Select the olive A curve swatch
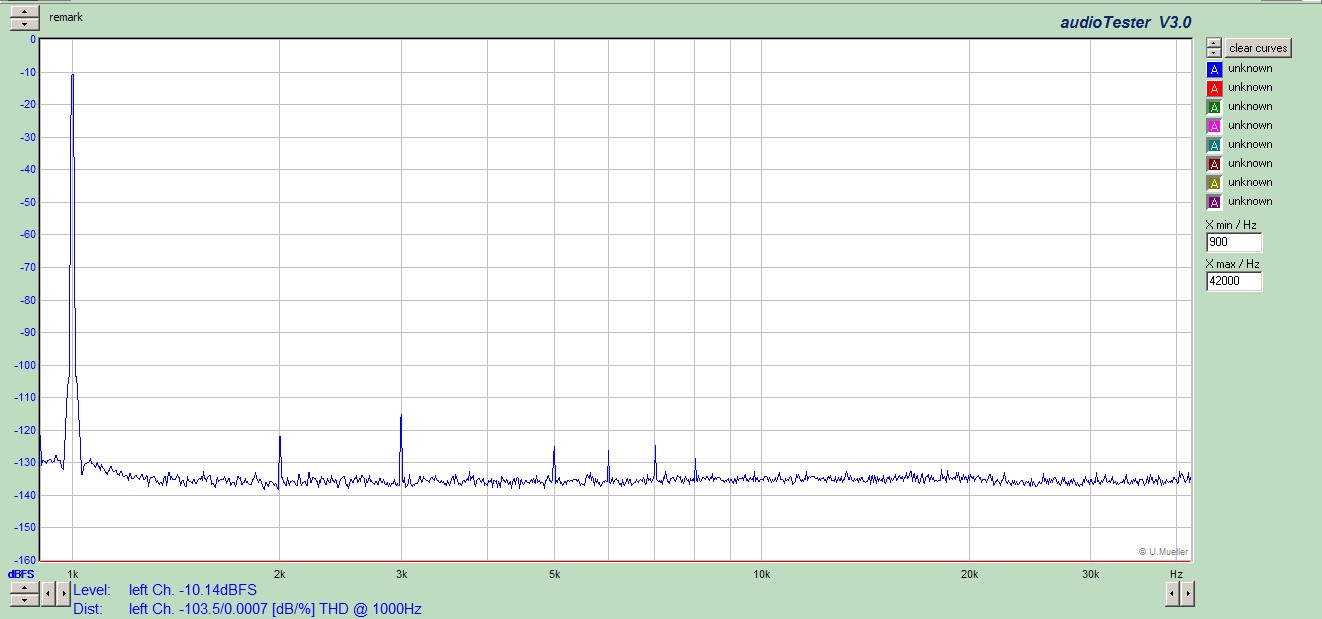The width and height of the screenshot is (1322, 619). pyautogui.click(x=1214, y=183)
